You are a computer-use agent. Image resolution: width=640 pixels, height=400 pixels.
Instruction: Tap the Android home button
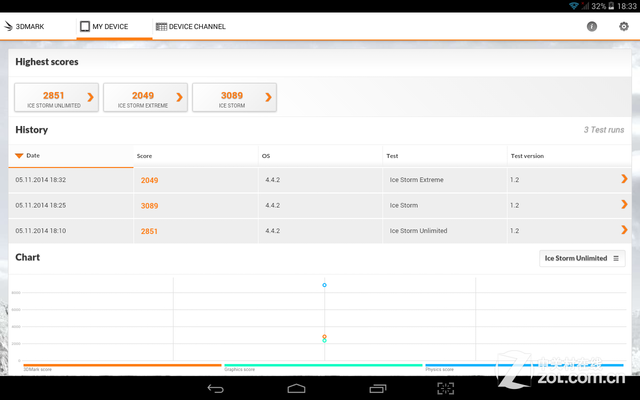[x=296, y=388]
